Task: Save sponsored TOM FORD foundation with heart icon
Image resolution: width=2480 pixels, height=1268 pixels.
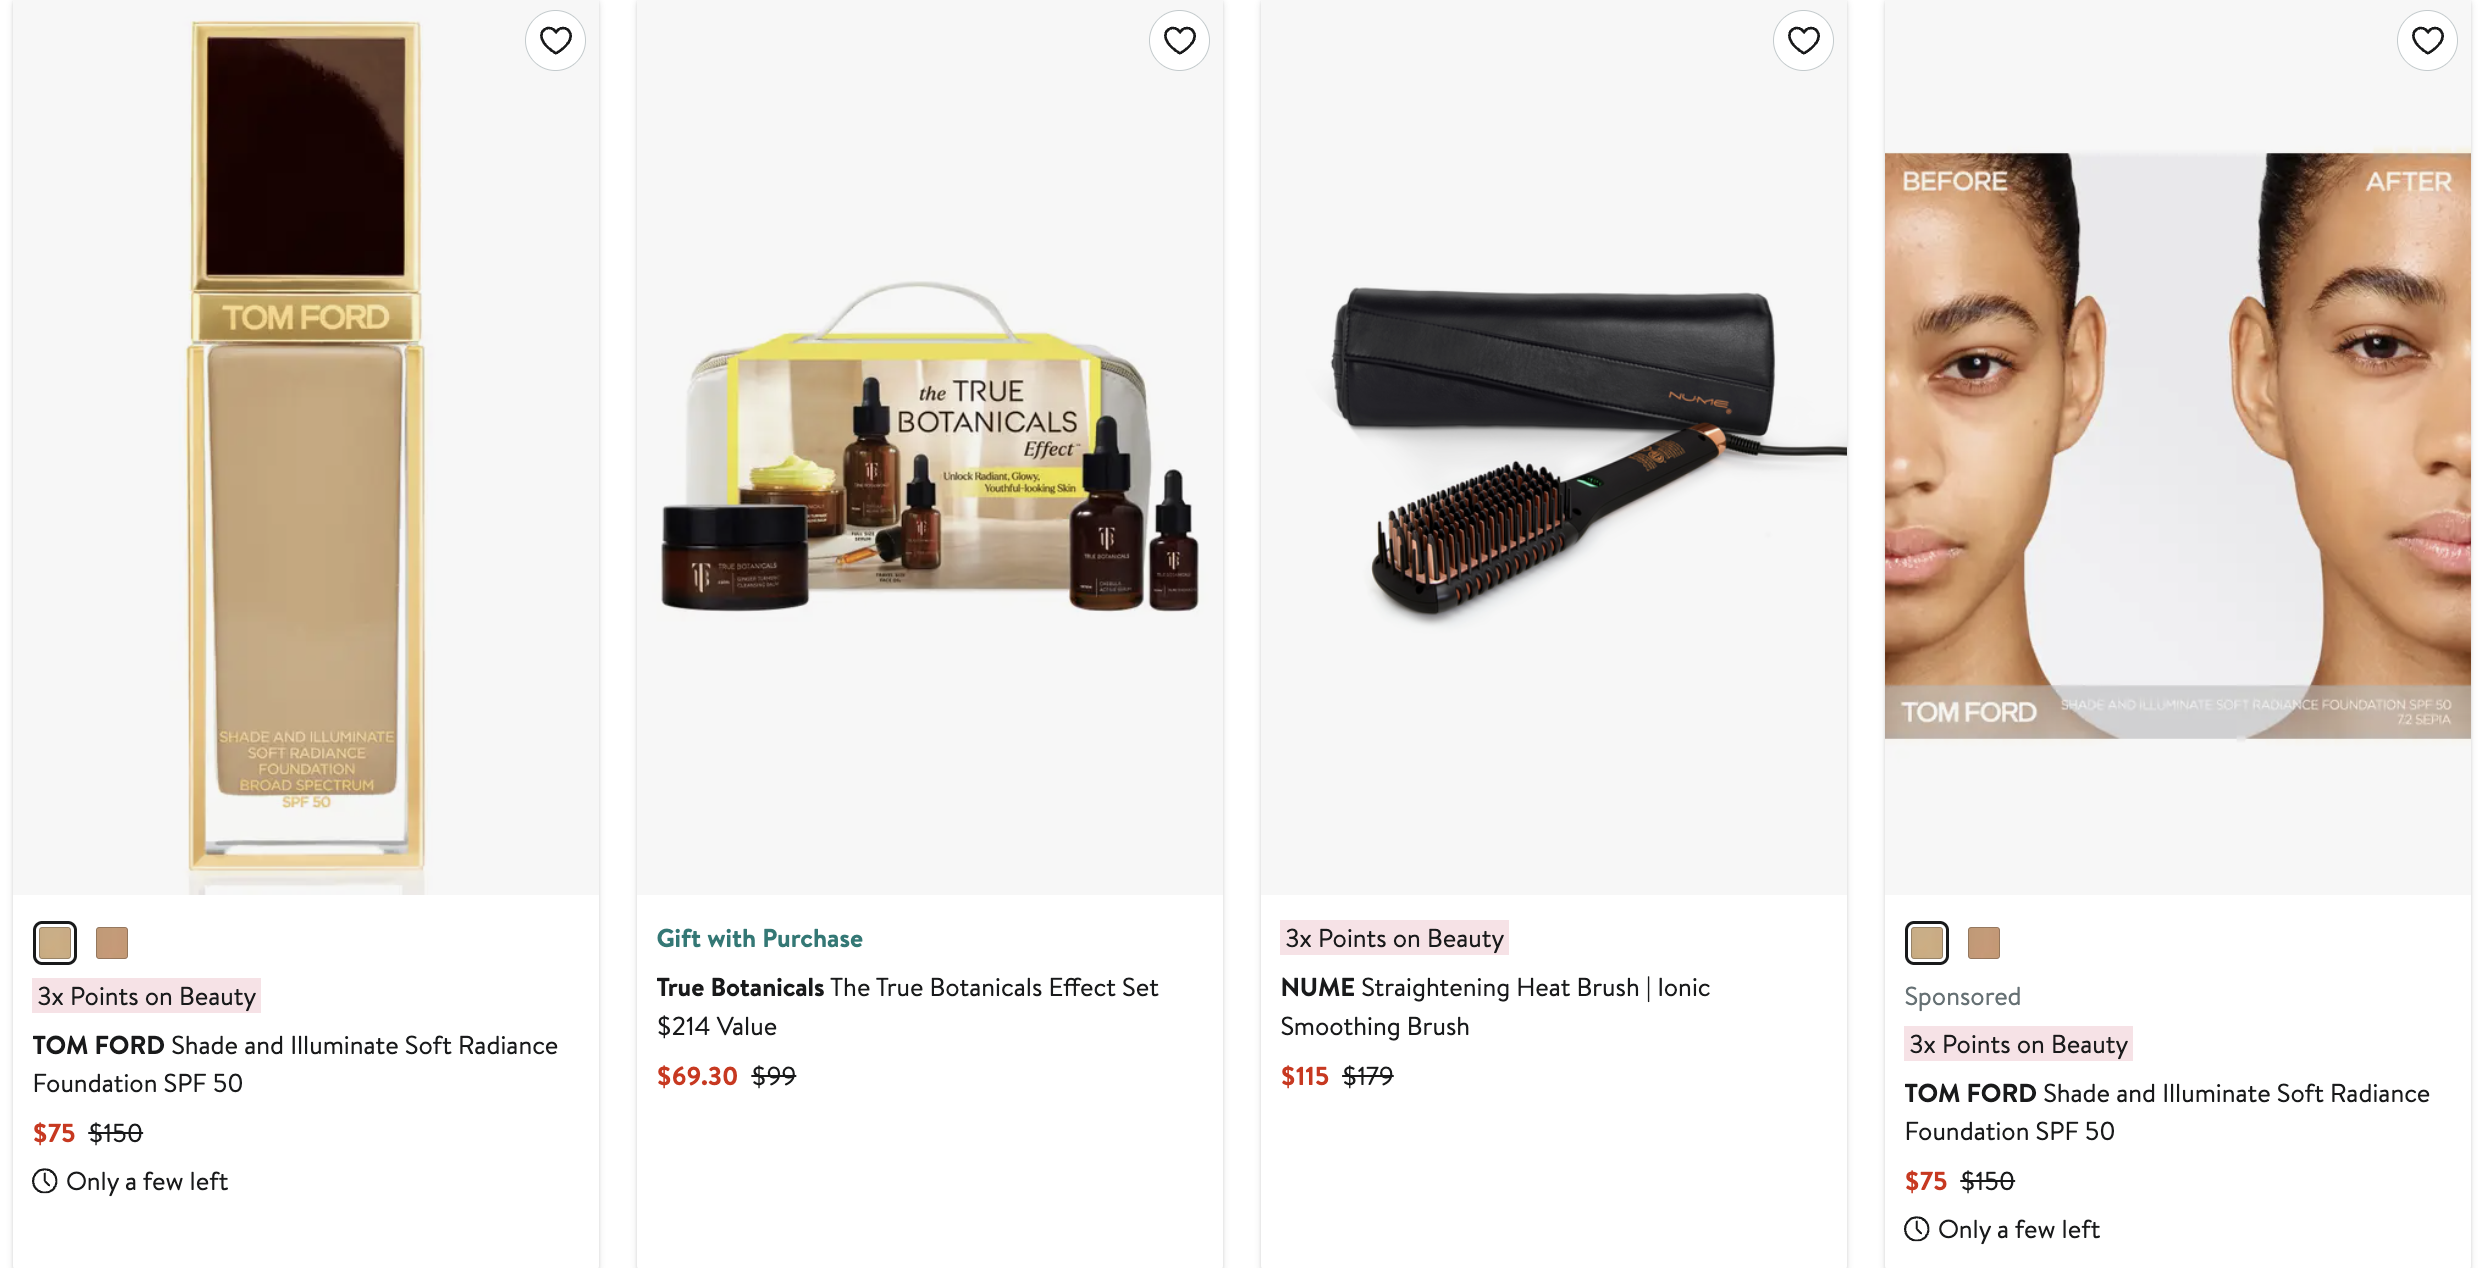Action: pos(2427,41)
